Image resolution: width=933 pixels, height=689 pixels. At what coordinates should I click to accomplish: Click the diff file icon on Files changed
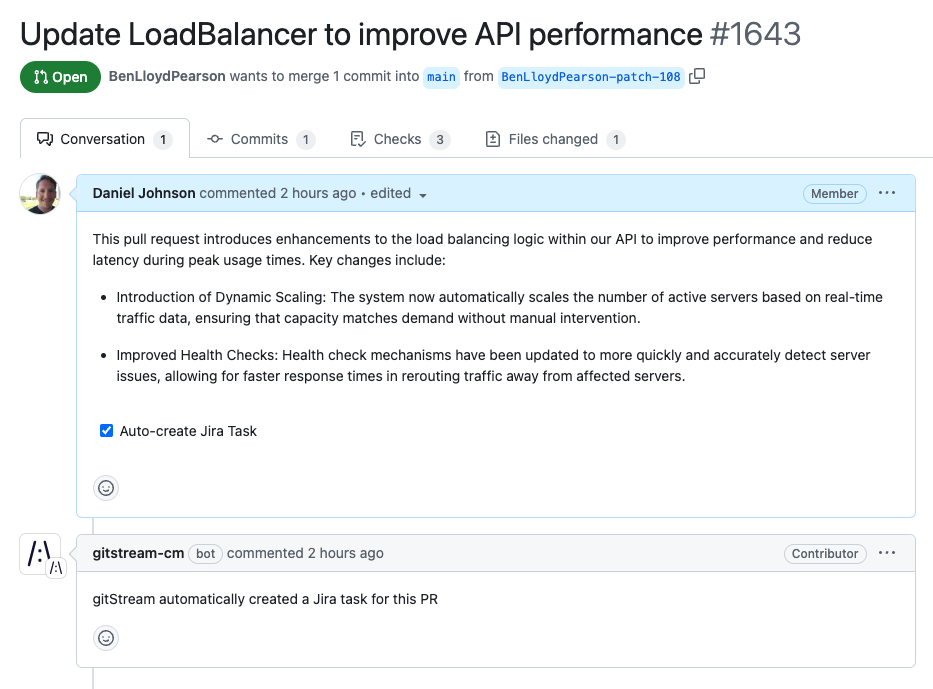tap(493, 139)
